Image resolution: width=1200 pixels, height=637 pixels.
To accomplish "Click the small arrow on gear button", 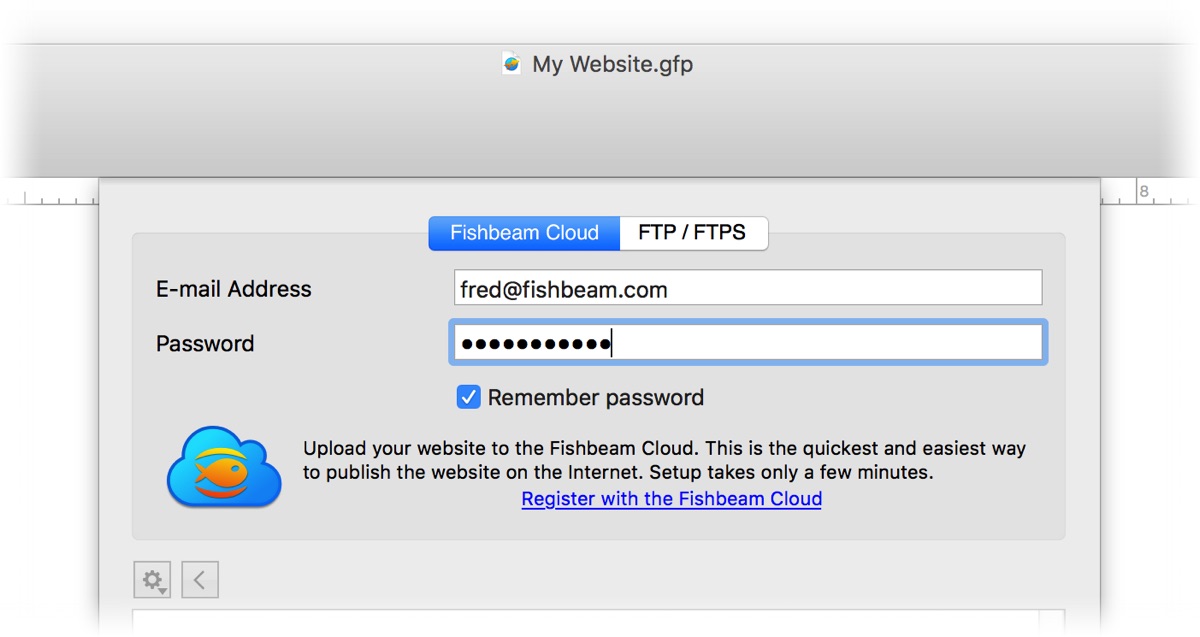I will pos(162,591).
